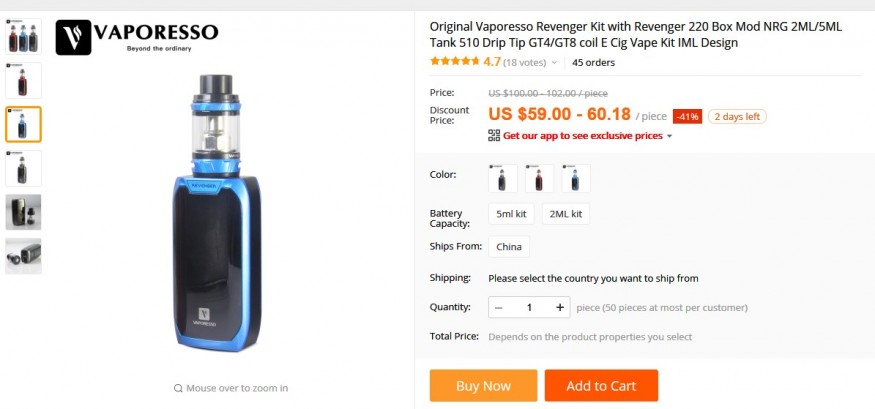Viewport: 875px width, 409px height.
Task: View the bottom thumbnail of disassembled parts
Action: click(23, 256)
